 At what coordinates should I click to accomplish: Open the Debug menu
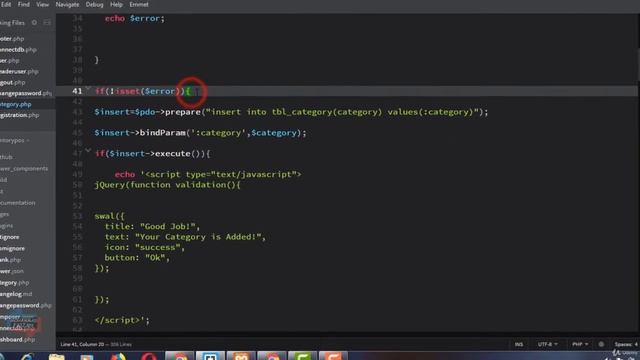tap(94, 4)
